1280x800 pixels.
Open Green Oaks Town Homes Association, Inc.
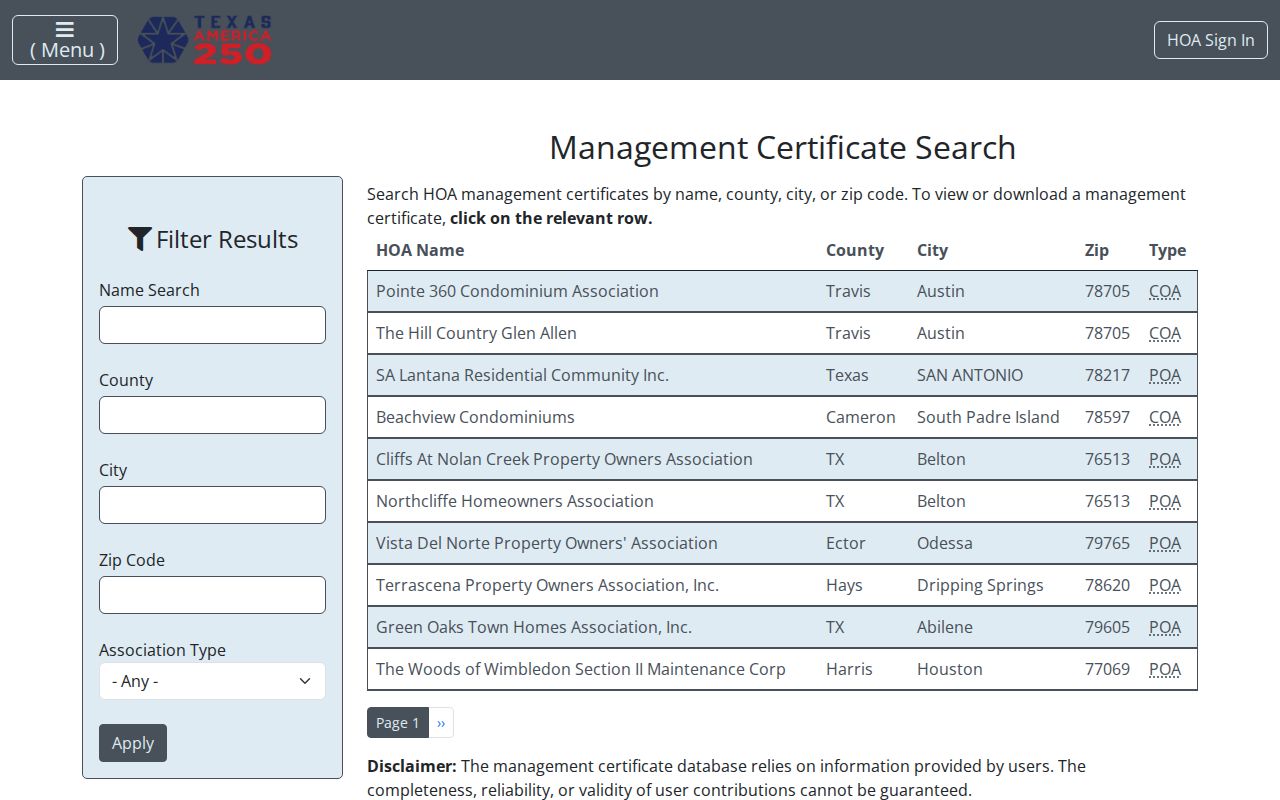[782, 627]
